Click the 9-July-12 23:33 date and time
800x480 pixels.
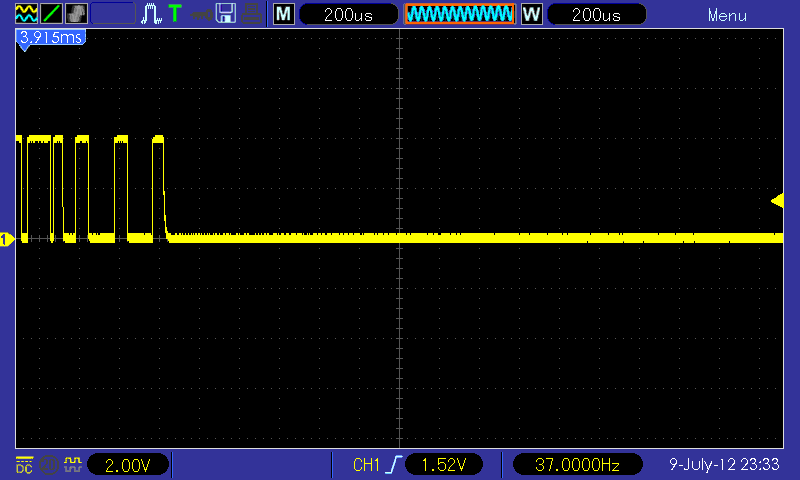[x=724, y=464]
